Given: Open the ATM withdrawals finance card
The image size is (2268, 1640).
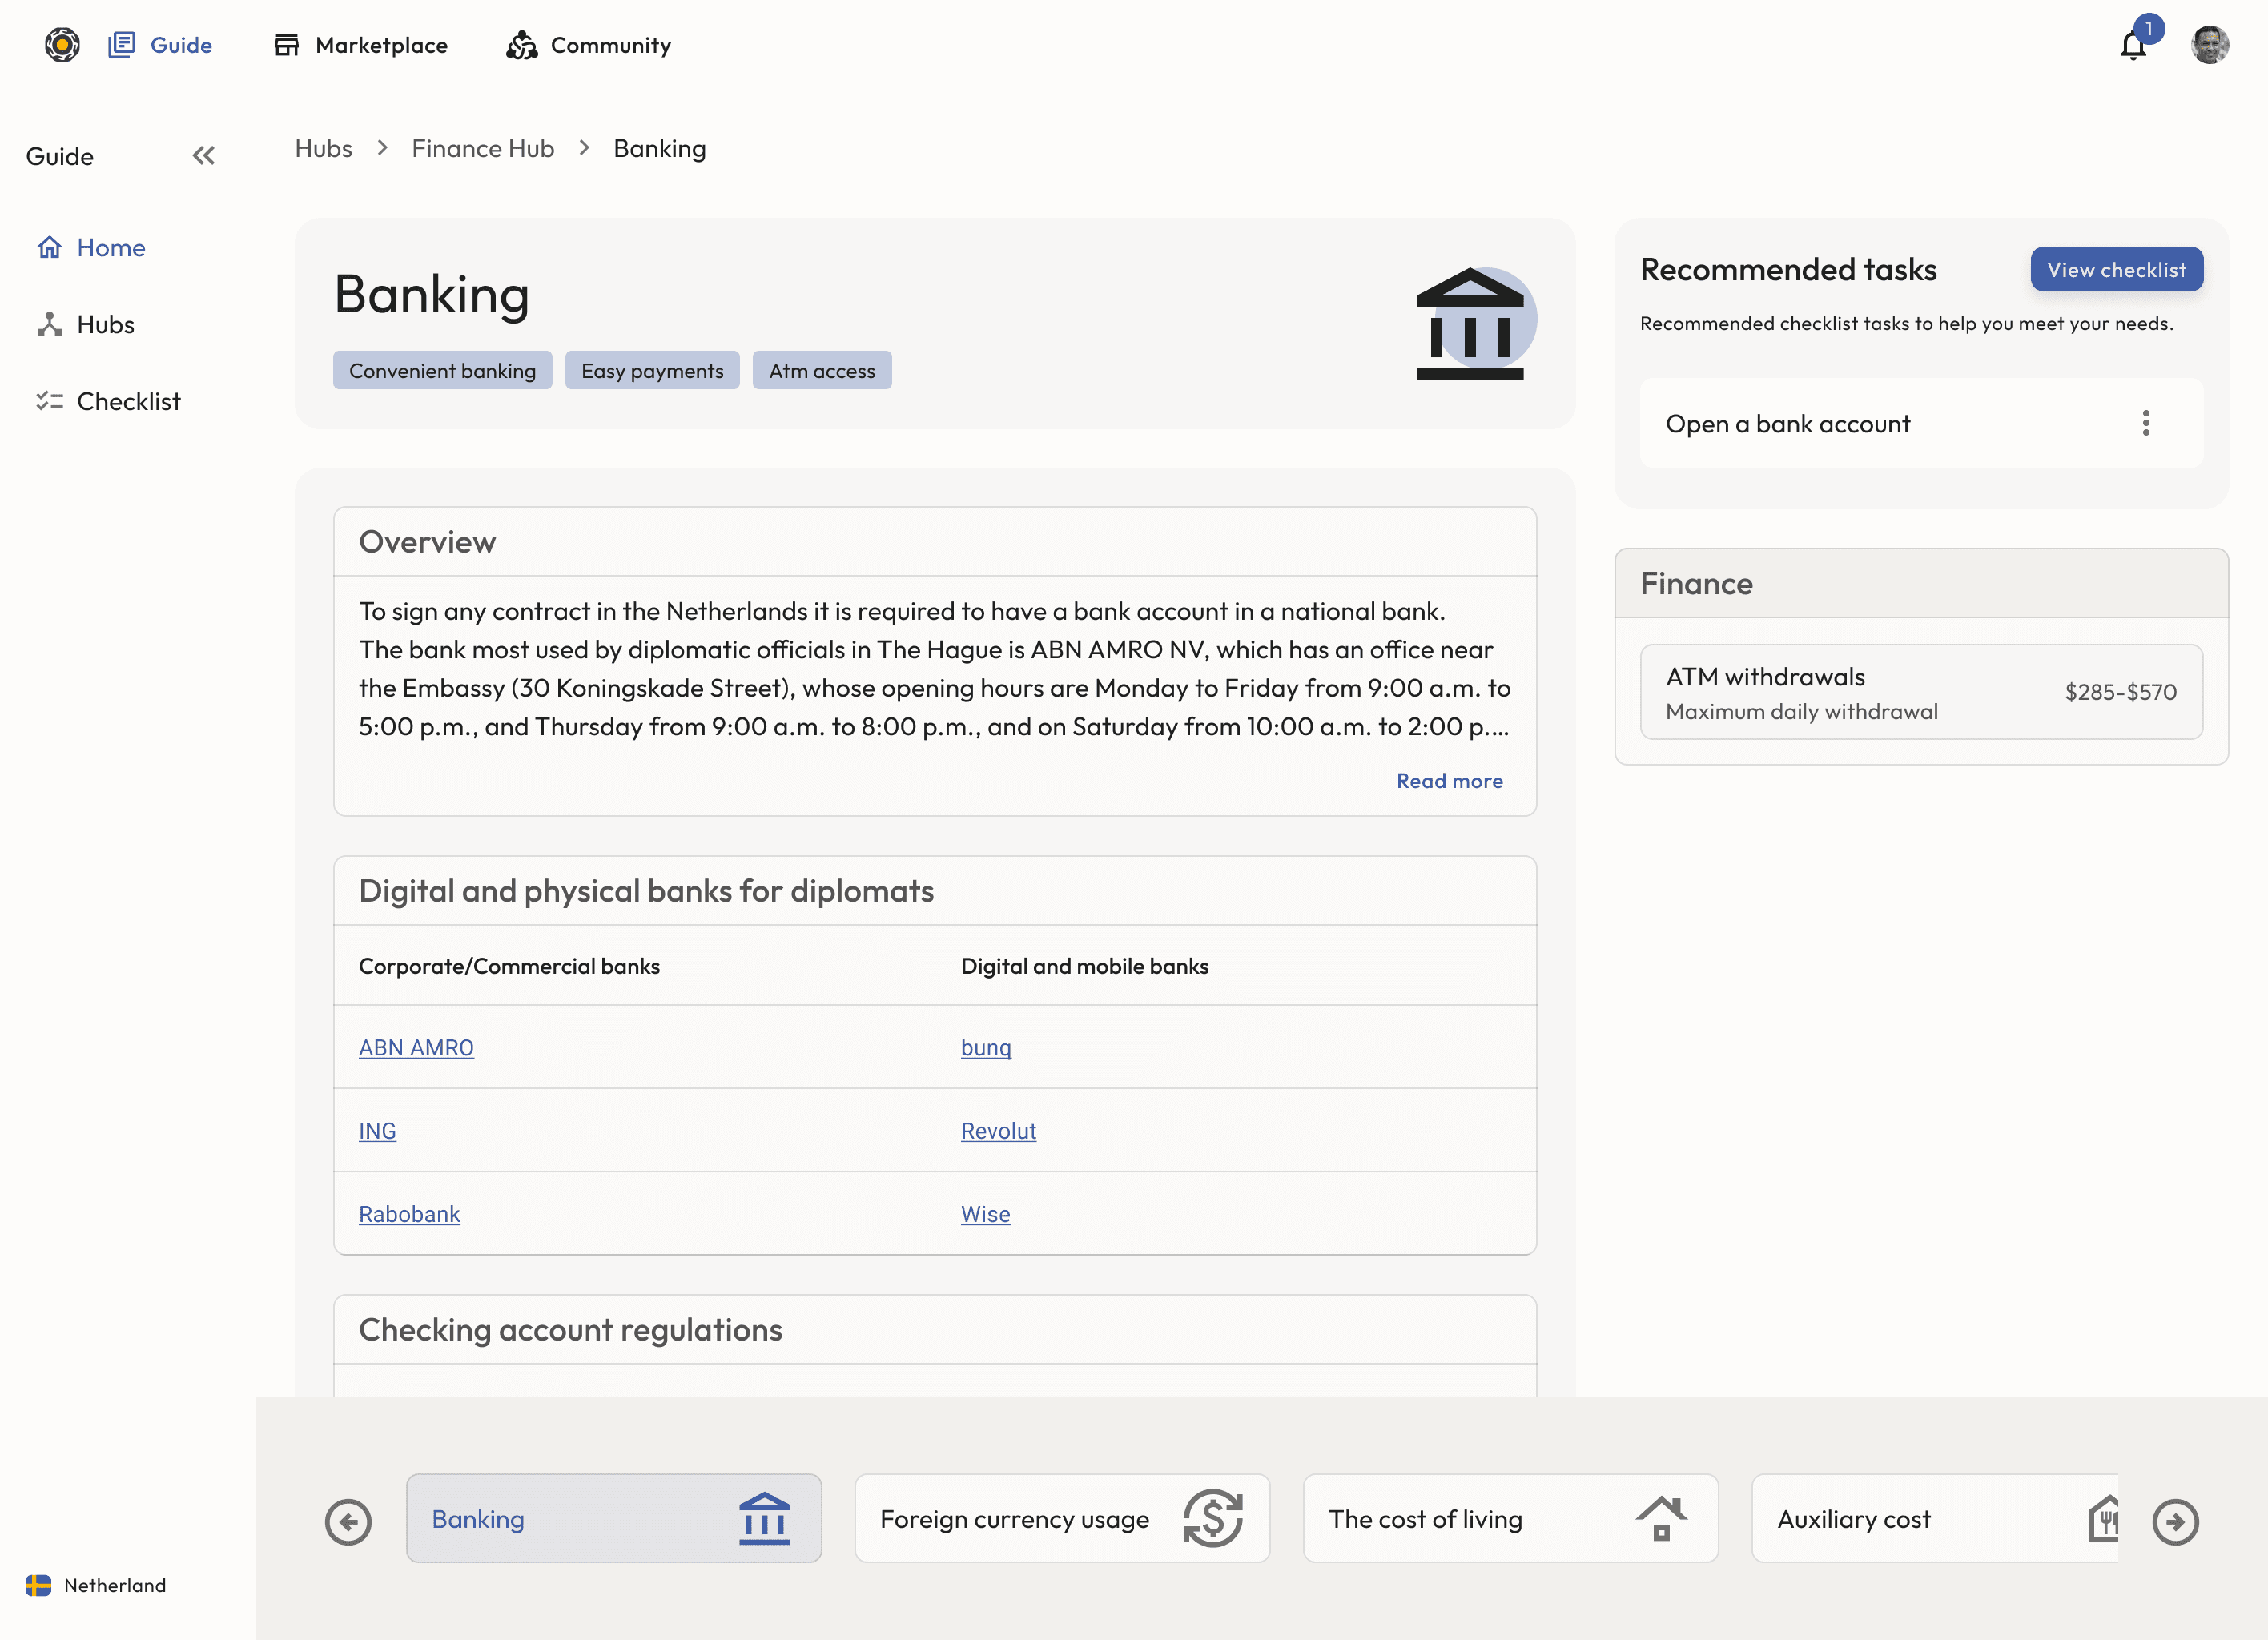Looking at the screenshot, I should [1920, 692].
